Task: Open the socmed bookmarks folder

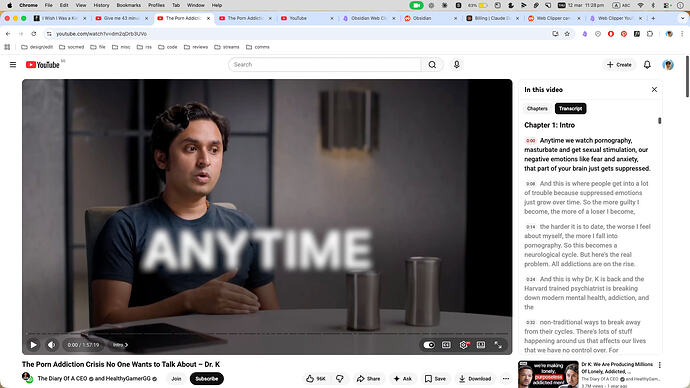Action: (x=71, y=47)
